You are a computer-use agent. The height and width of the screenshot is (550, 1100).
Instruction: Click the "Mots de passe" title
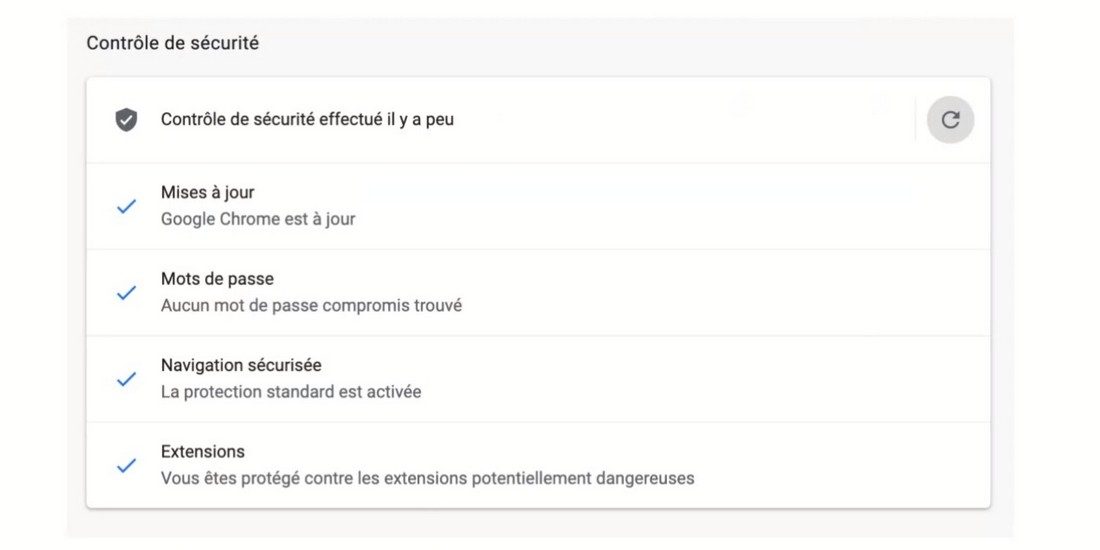(217, 279)
